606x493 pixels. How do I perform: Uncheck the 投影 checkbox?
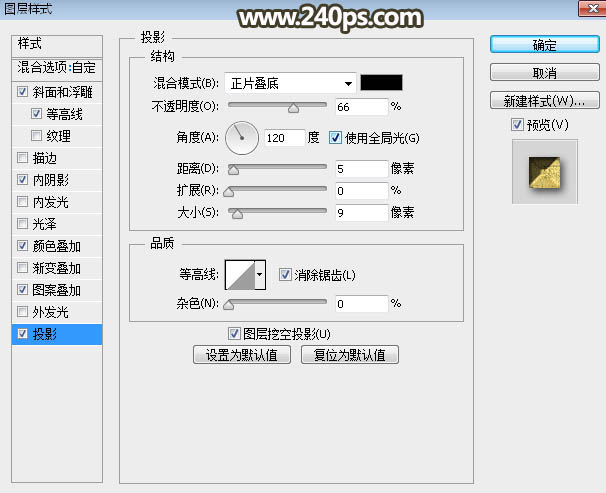22,333
